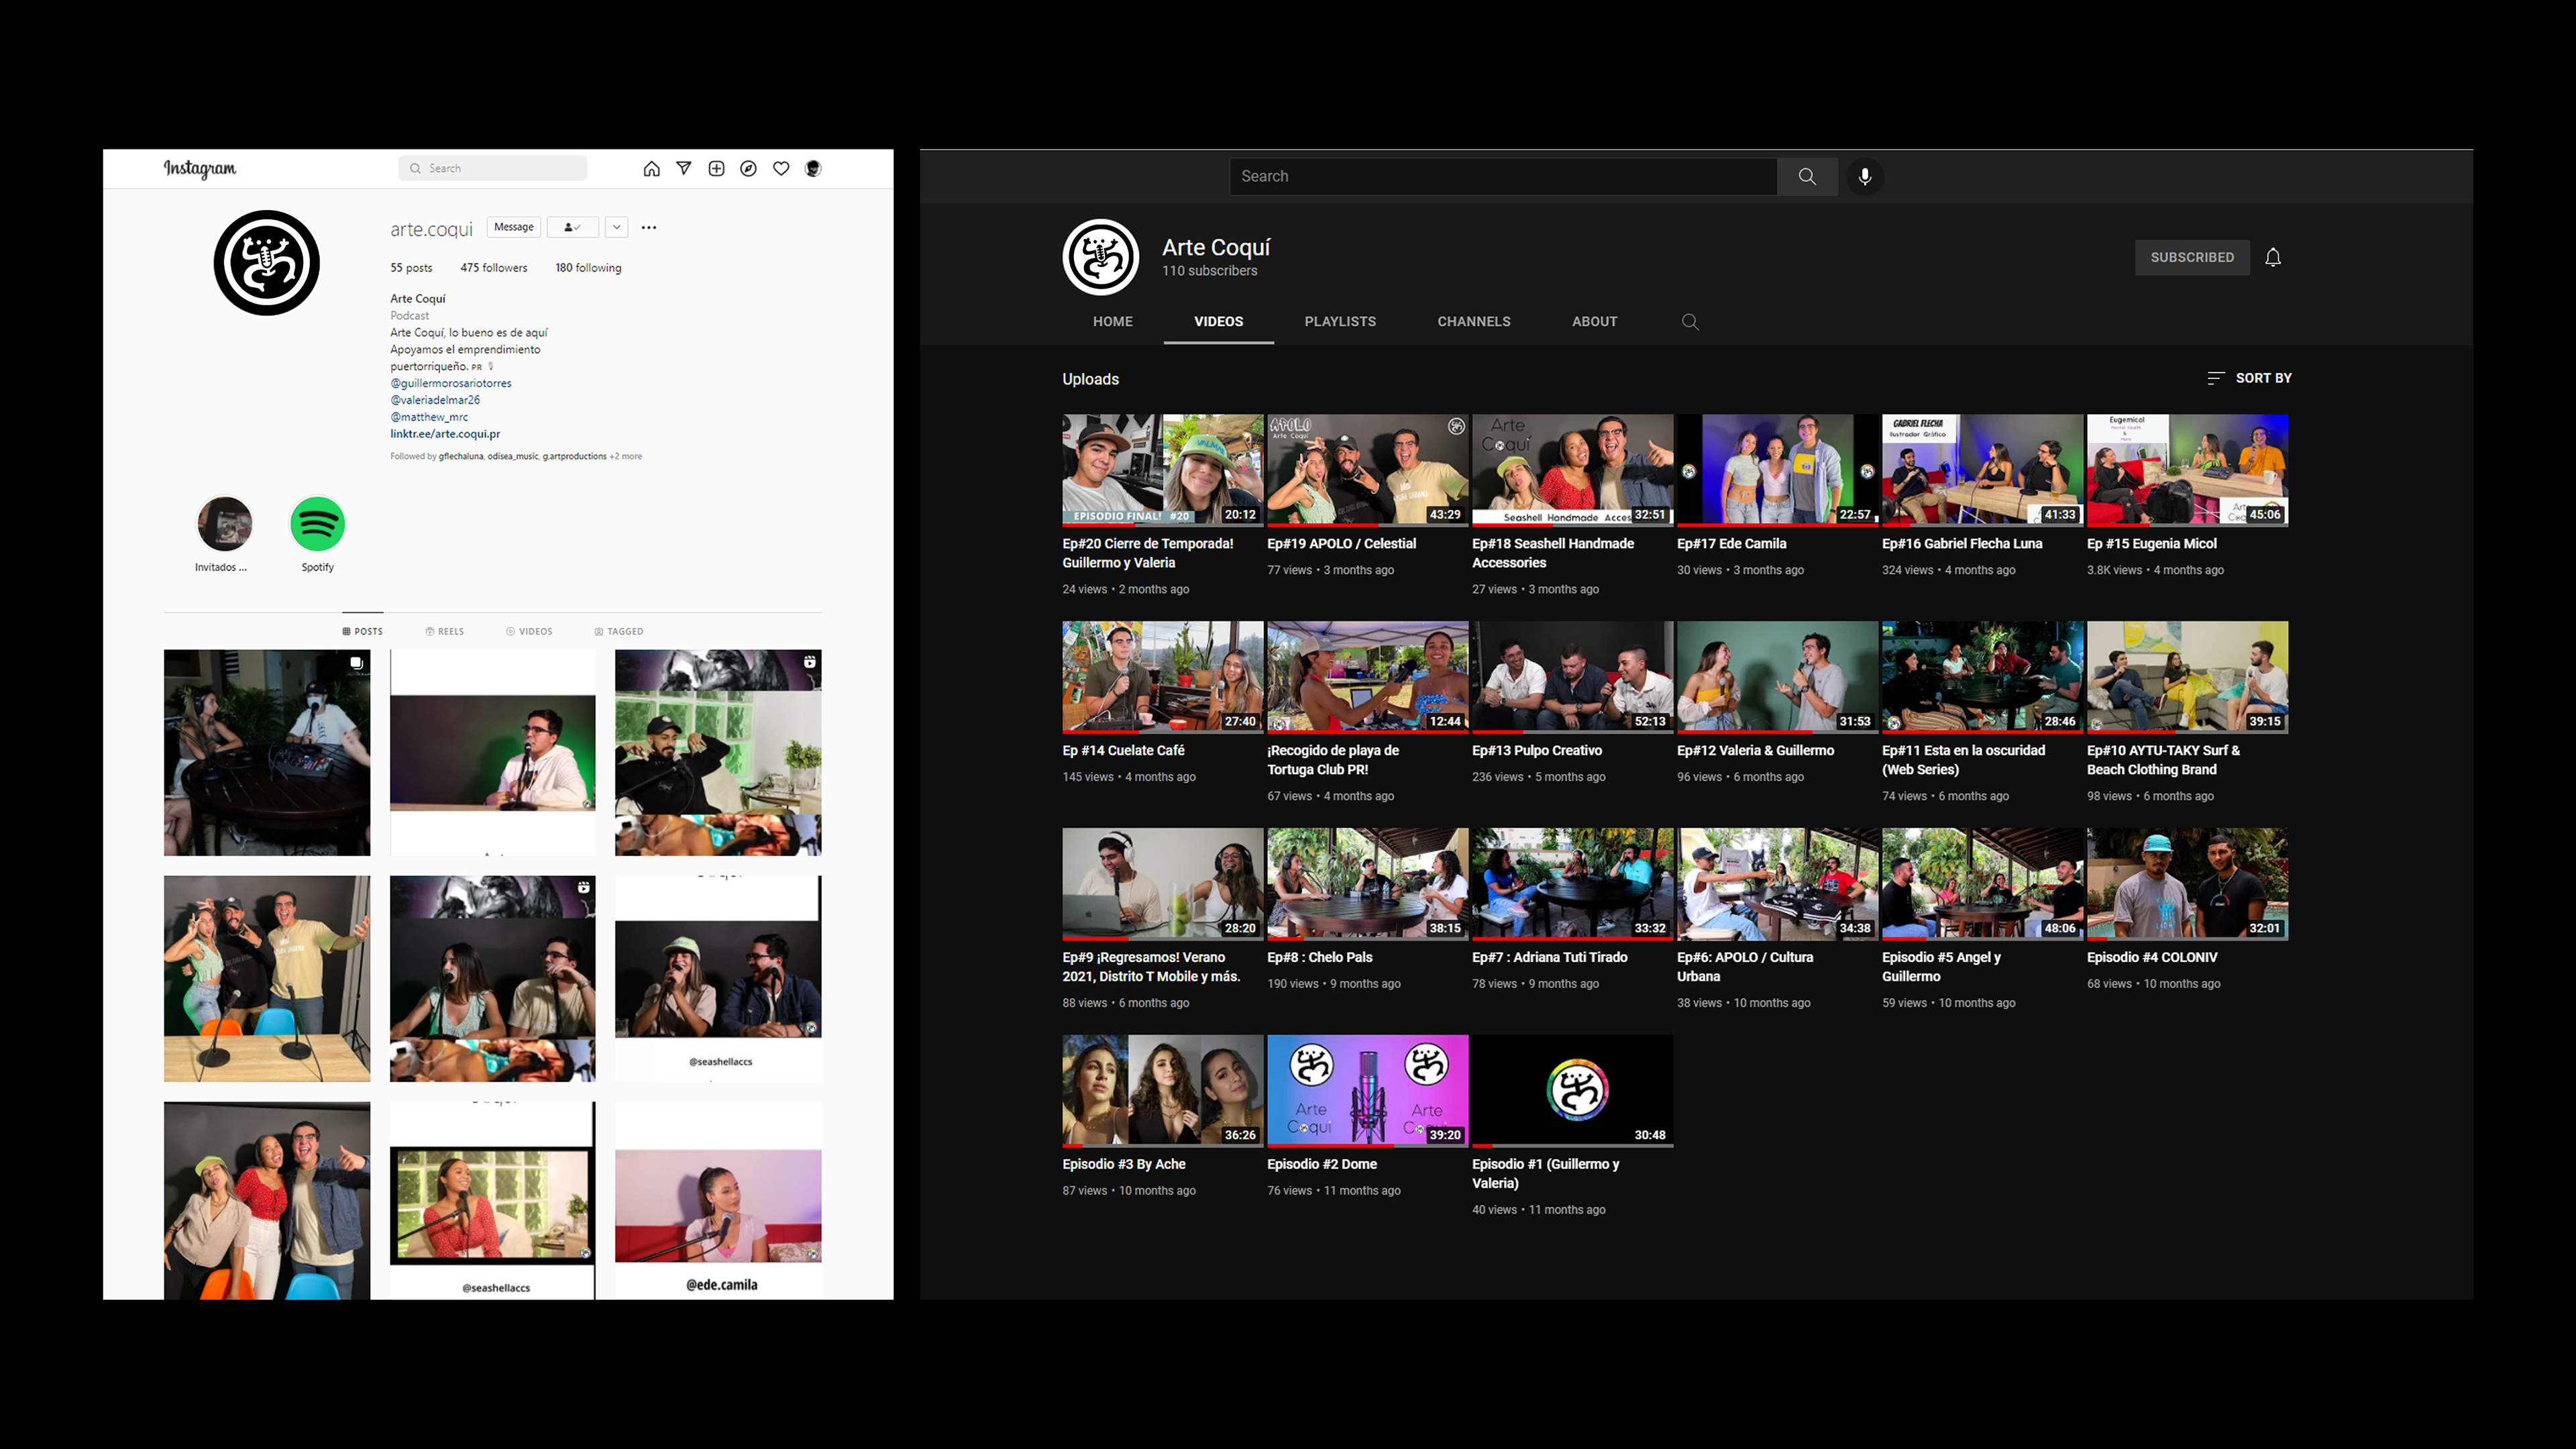Click the new post plus icon
Image resolution: width=2576 pixels, height=1449 pixels.
[x=716, y=169]
